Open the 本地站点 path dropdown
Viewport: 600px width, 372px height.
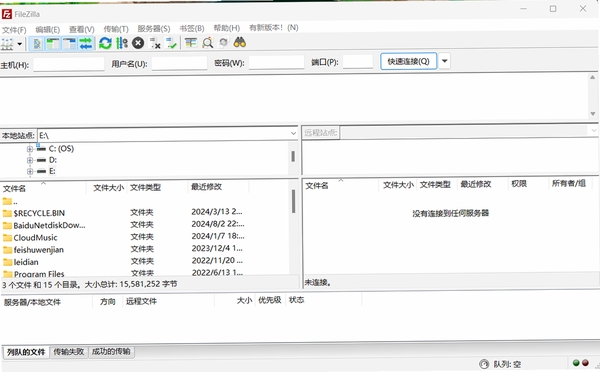(293, 134)
